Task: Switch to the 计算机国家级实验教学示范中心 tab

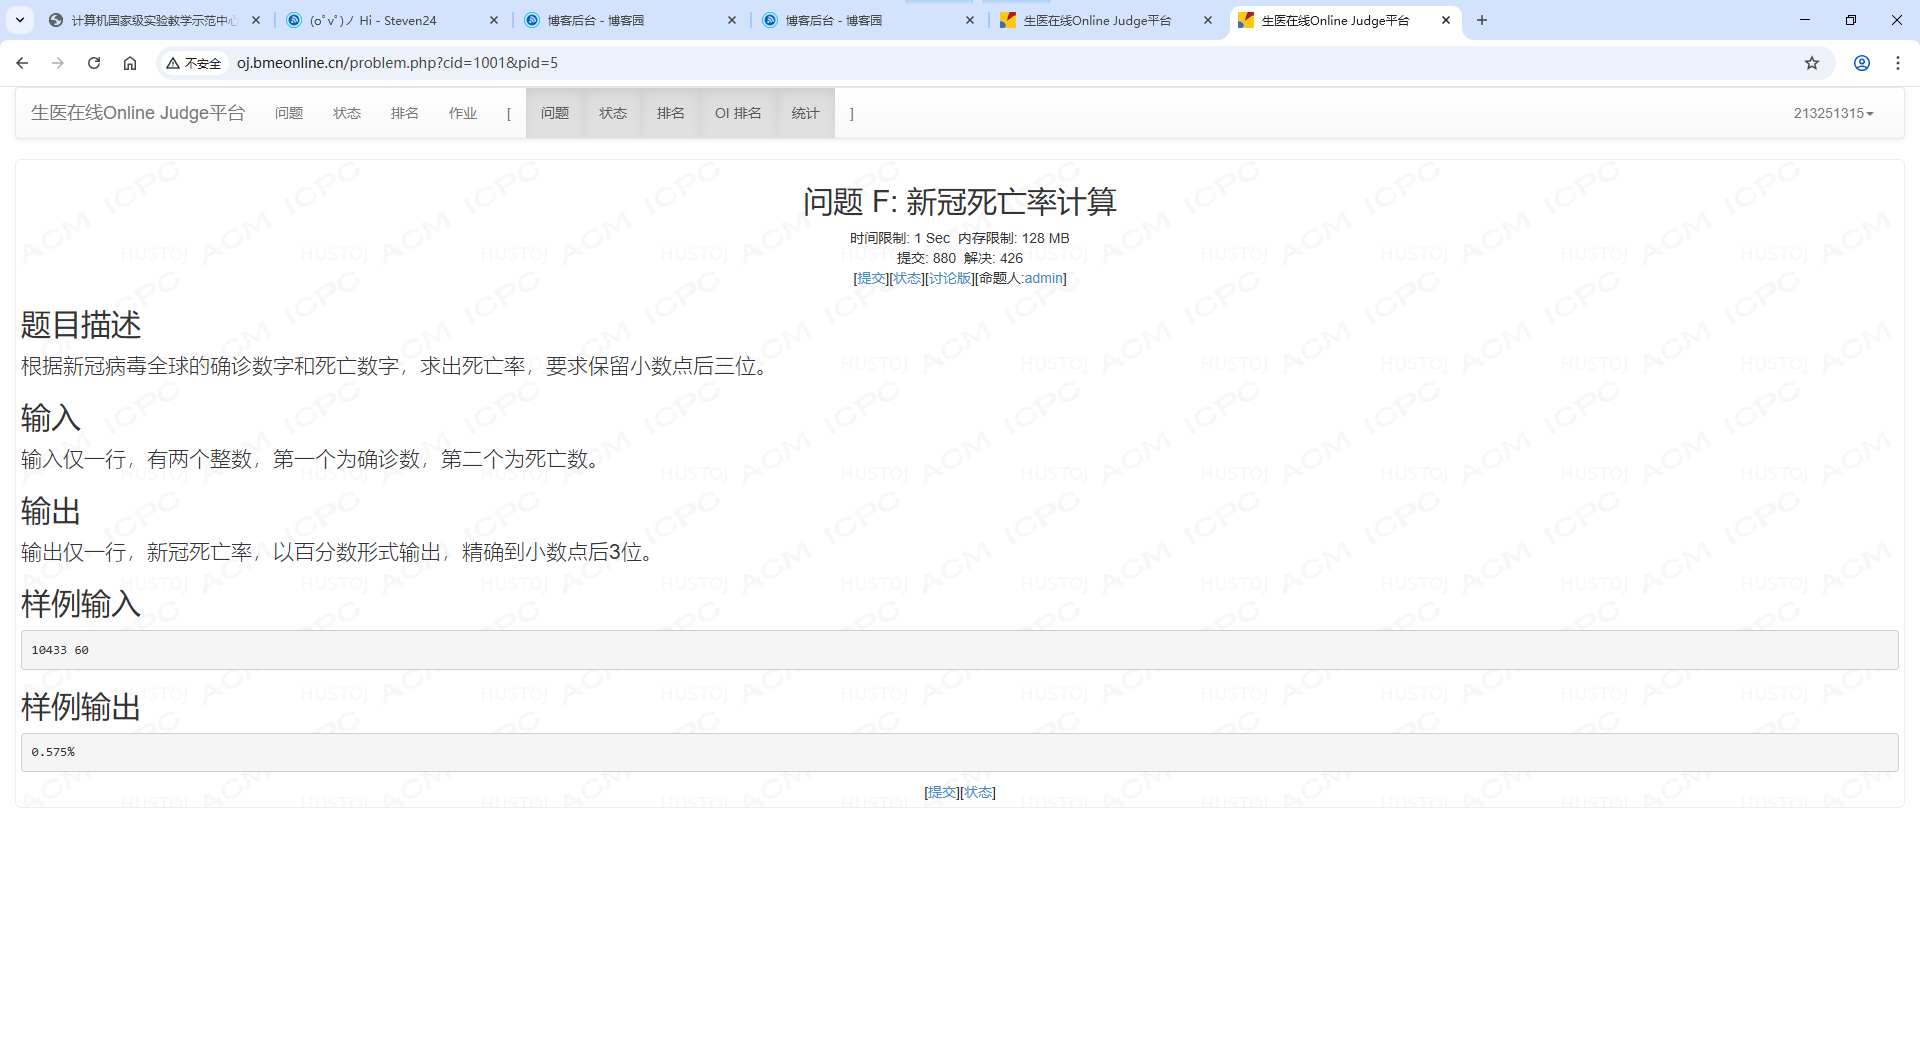Action: tap(155, 20)
